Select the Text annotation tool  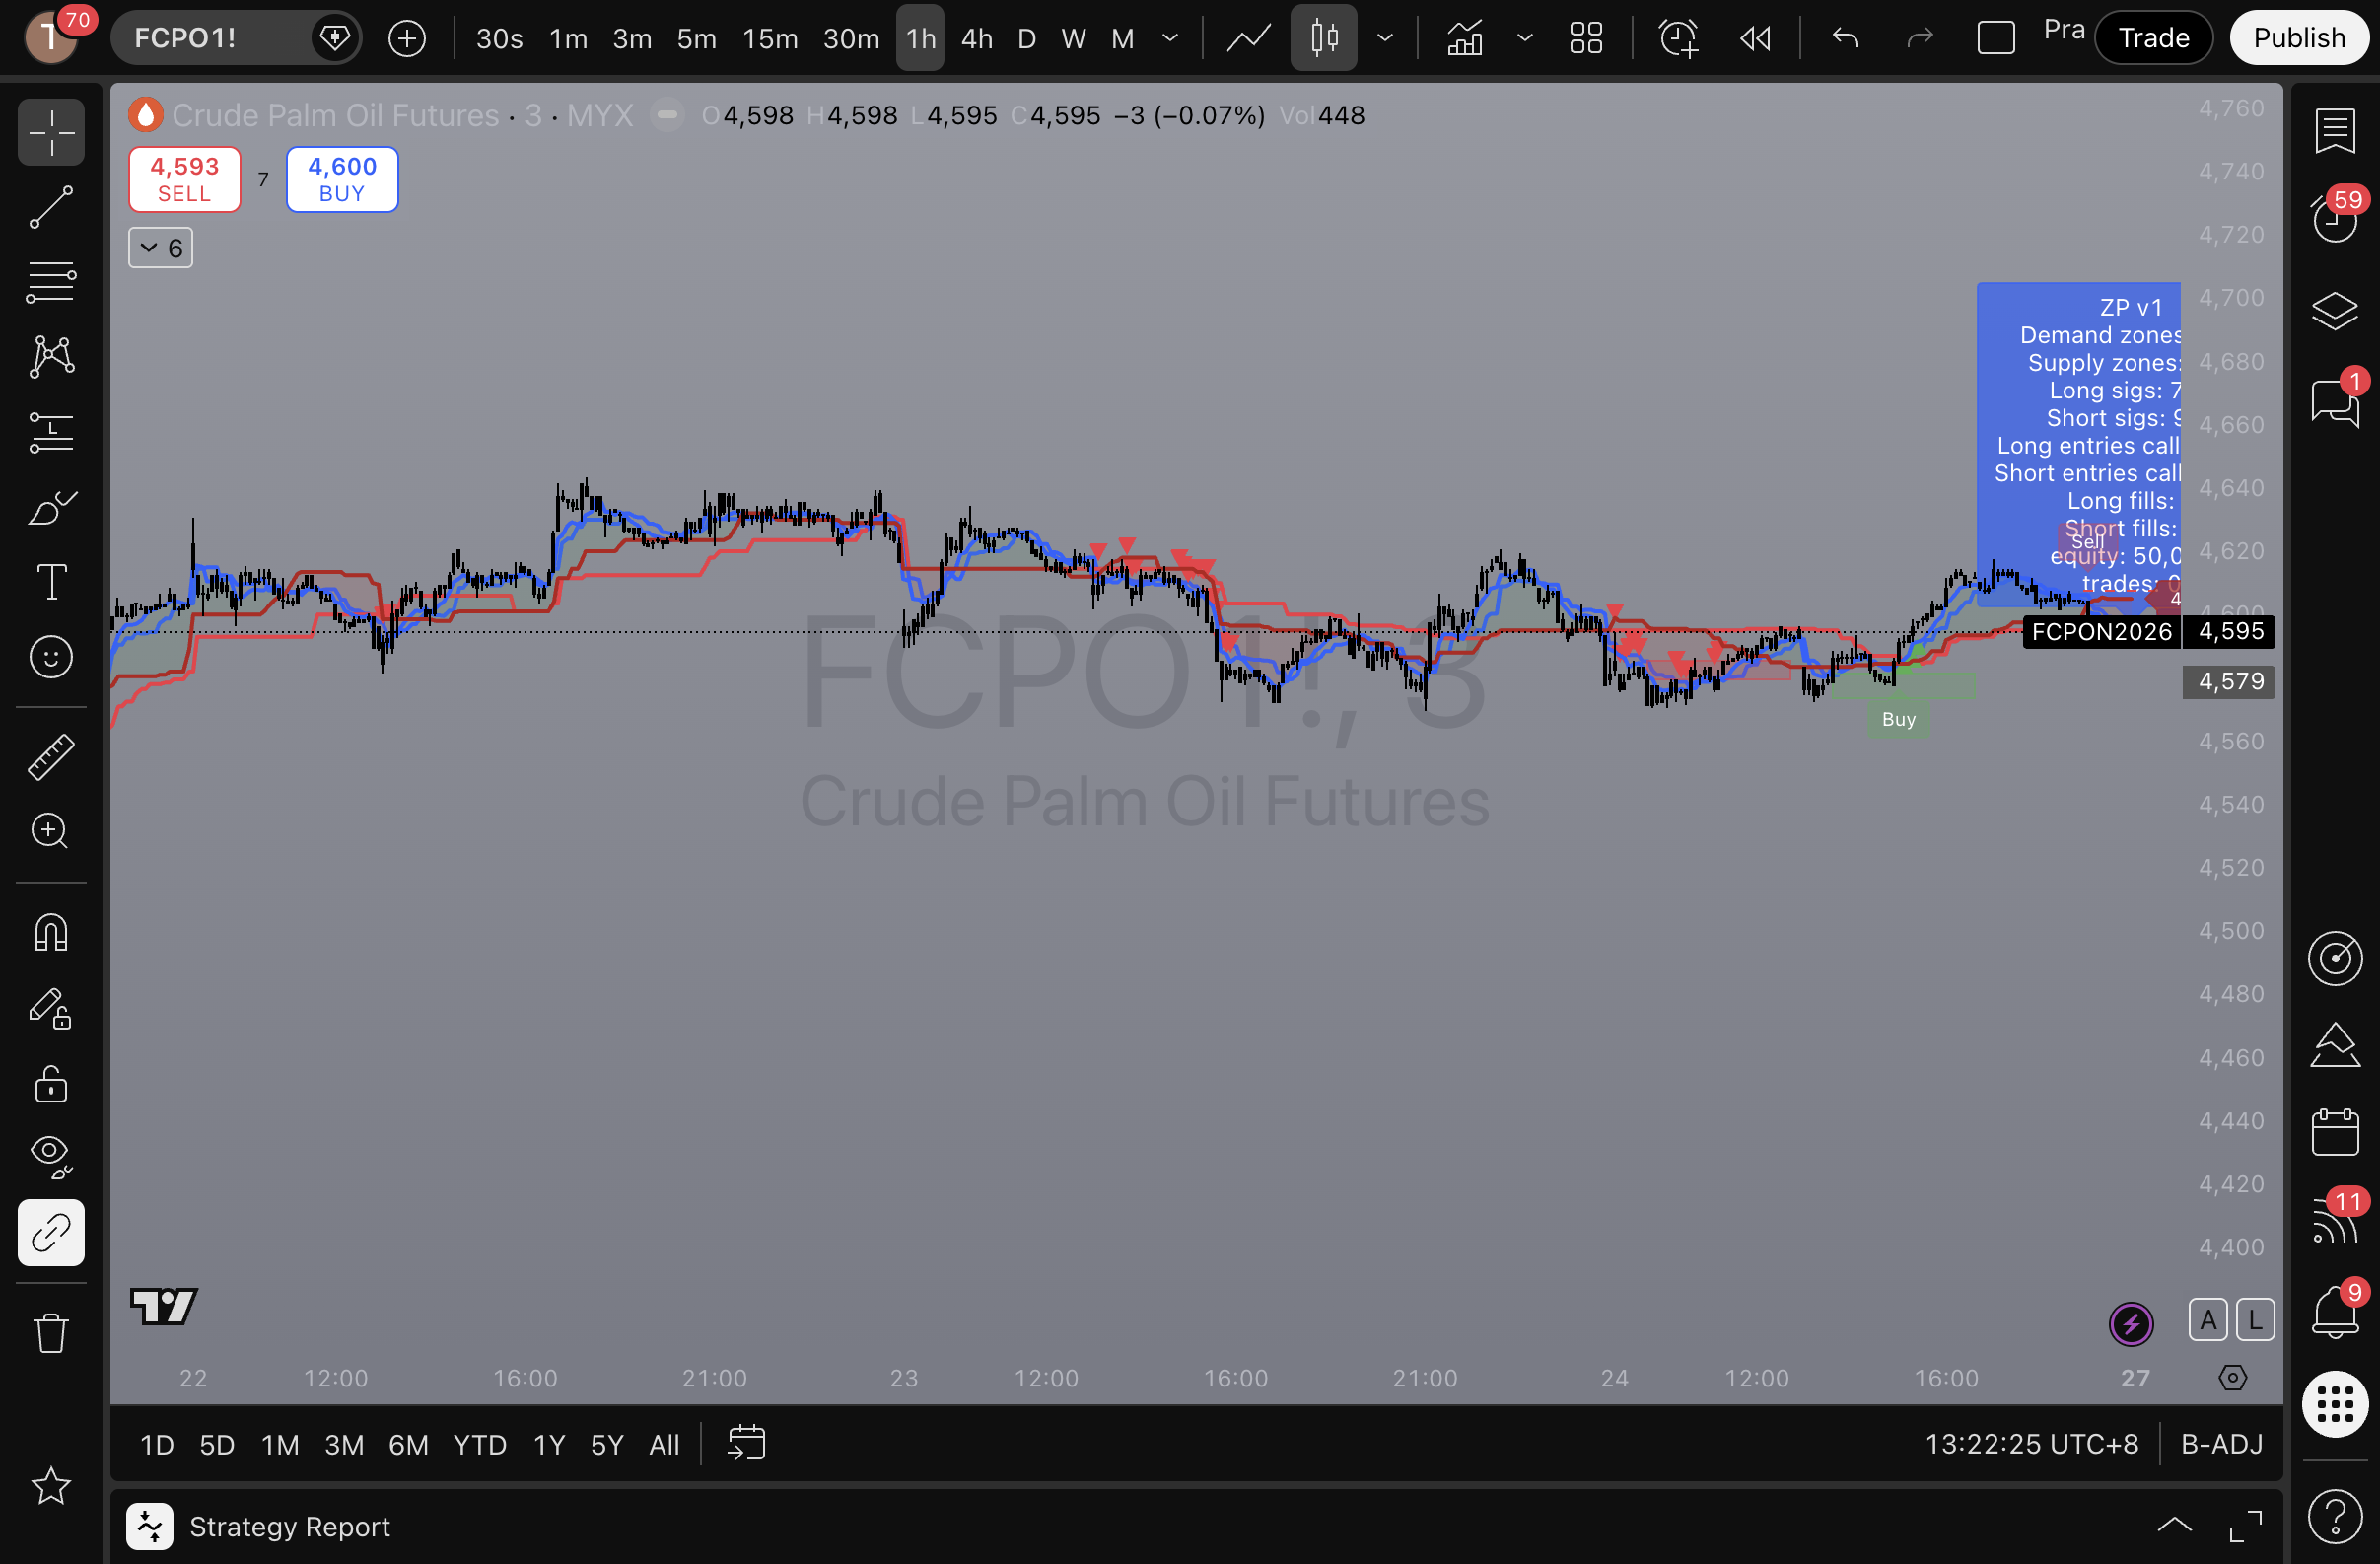click(x=50, y=582)
